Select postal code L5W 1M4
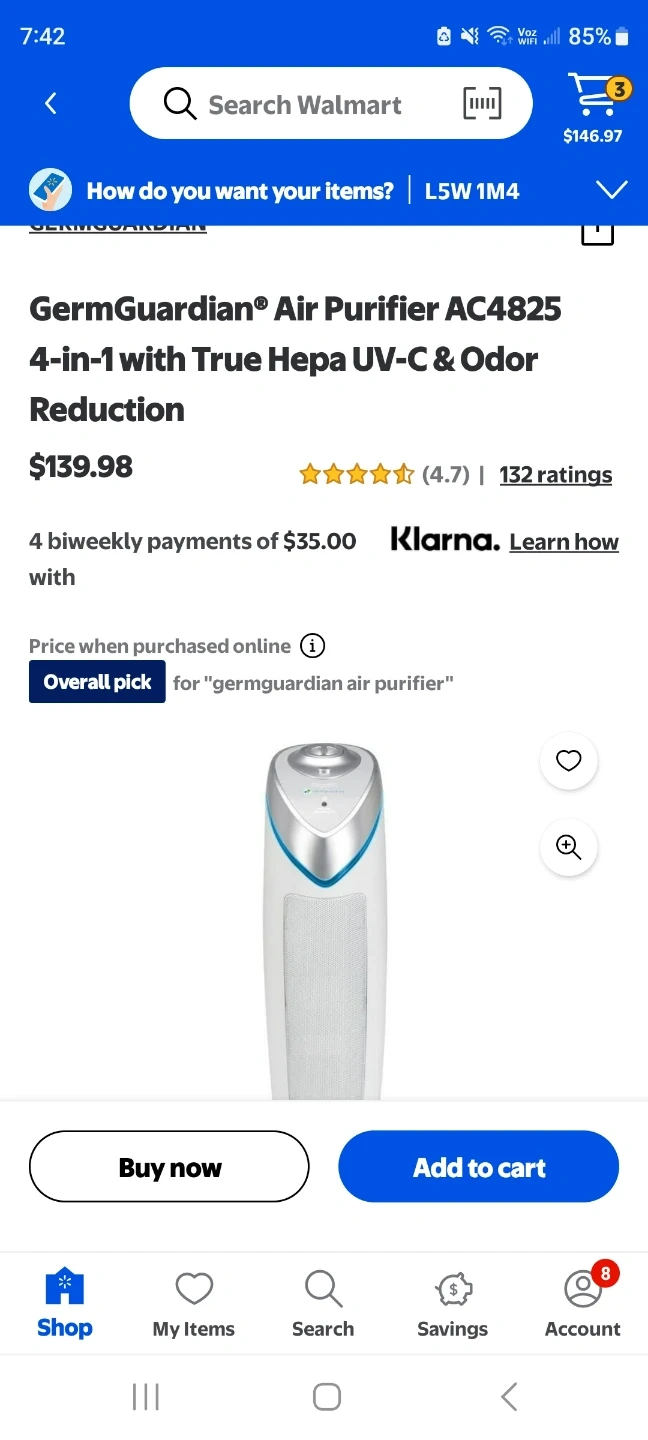This screenshot has width=648, height=1440. point(472,191)
